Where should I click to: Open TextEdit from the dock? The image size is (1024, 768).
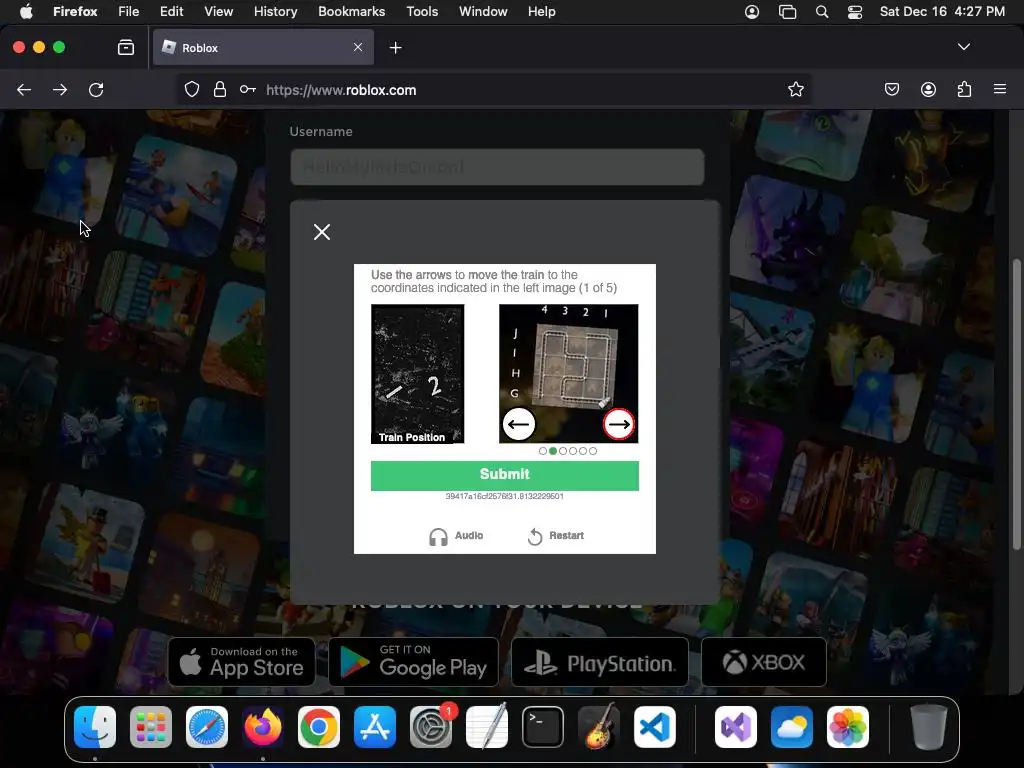[487, 727]
